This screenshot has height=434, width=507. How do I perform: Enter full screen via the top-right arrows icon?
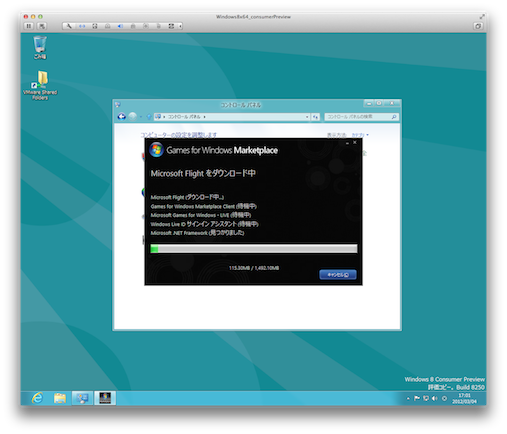point(482,16)
